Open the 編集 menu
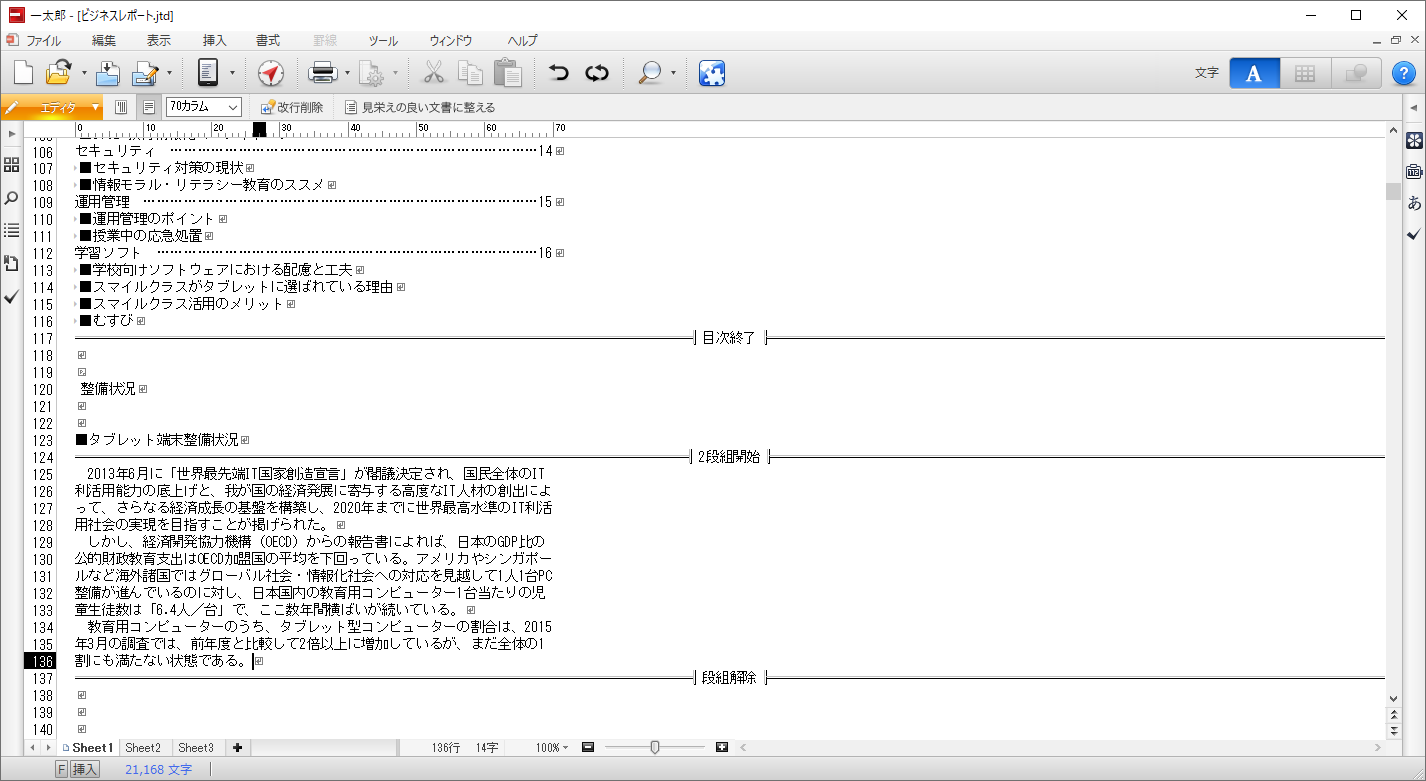 (104, 41)
